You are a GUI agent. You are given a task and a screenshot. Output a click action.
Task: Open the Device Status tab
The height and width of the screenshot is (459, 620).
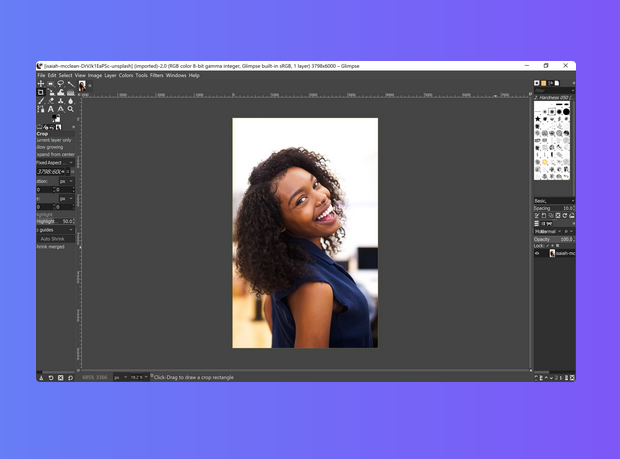tap(46, 127)
